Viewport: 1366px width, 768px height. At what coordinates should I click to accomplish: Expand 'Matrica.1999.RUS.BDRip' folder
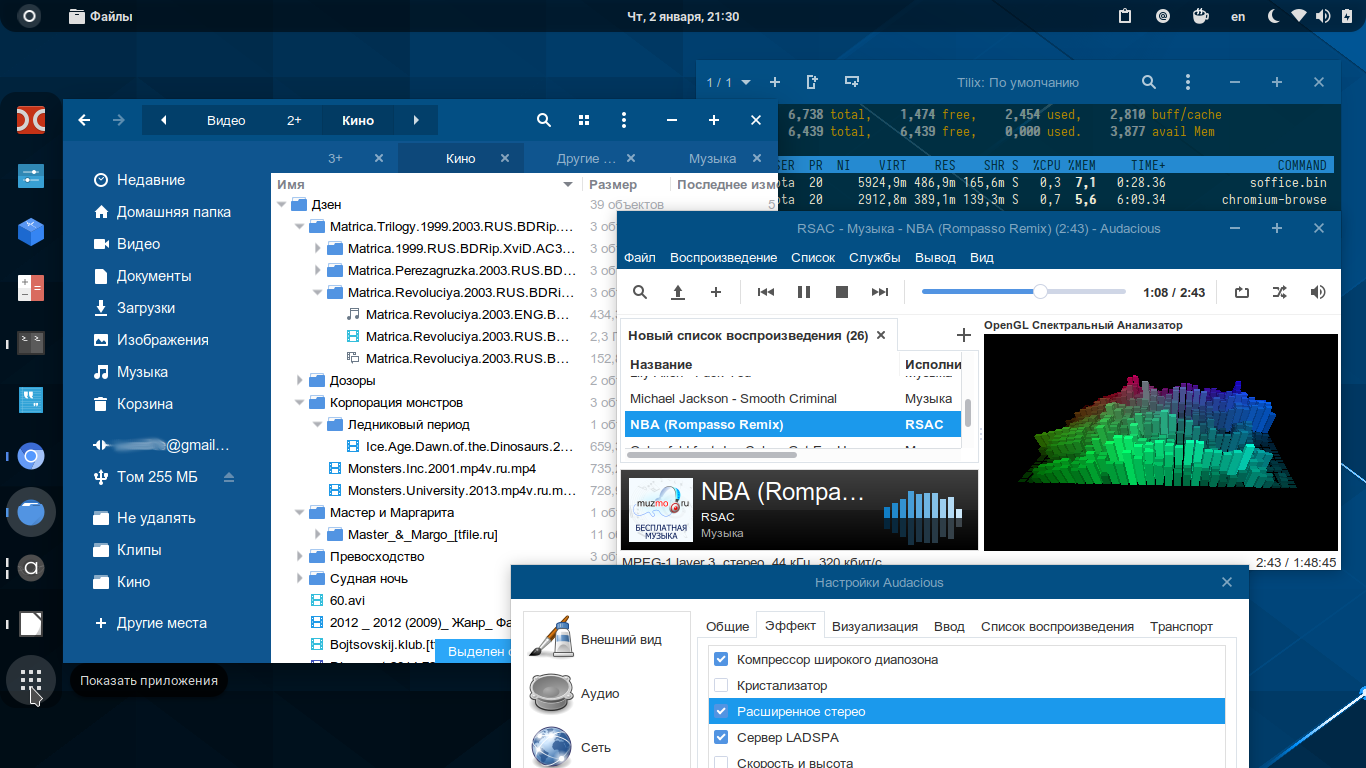(318, 248)
